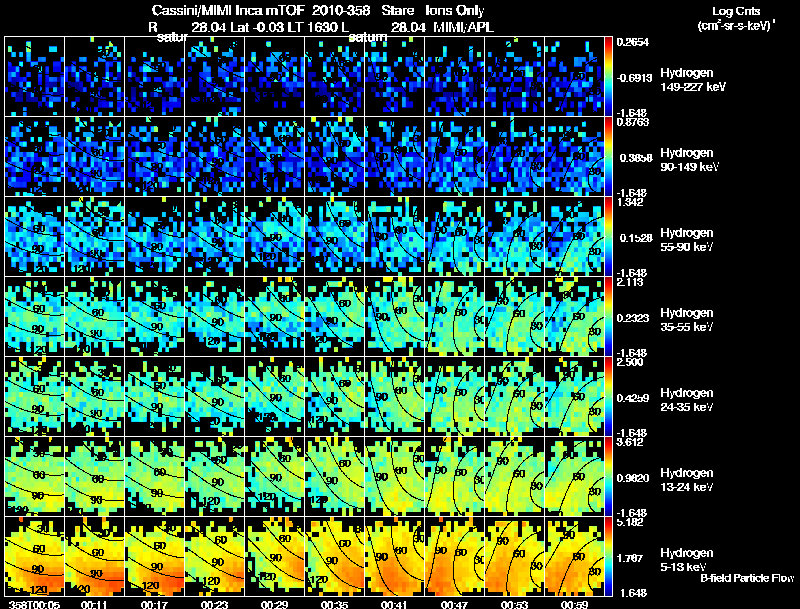Image resolution: width=800 pixels, height=609 pixels.
Task: Click the color bar for Hydrogen 55-90 keV
Action: click(608, 236)
